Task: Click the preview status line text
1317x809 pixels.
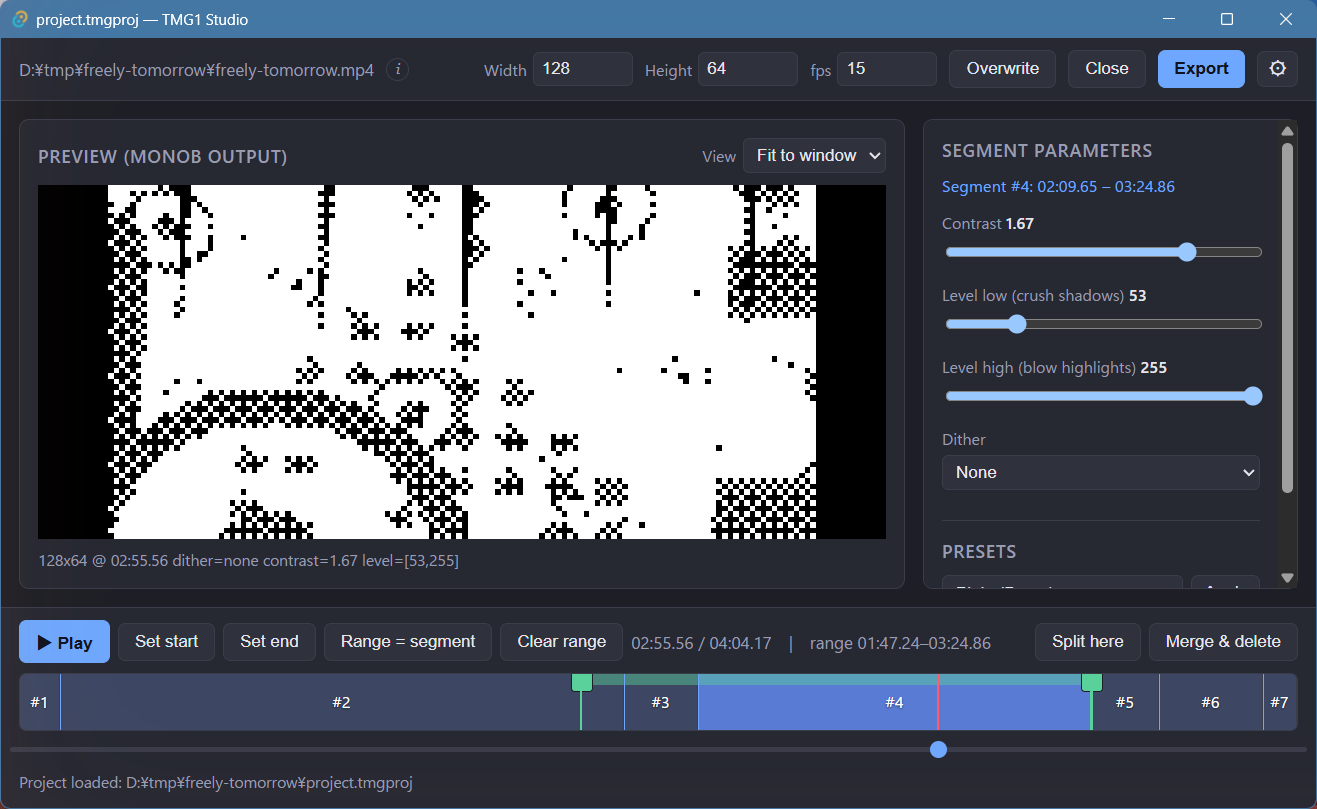Action: click(x=248, y=561)
